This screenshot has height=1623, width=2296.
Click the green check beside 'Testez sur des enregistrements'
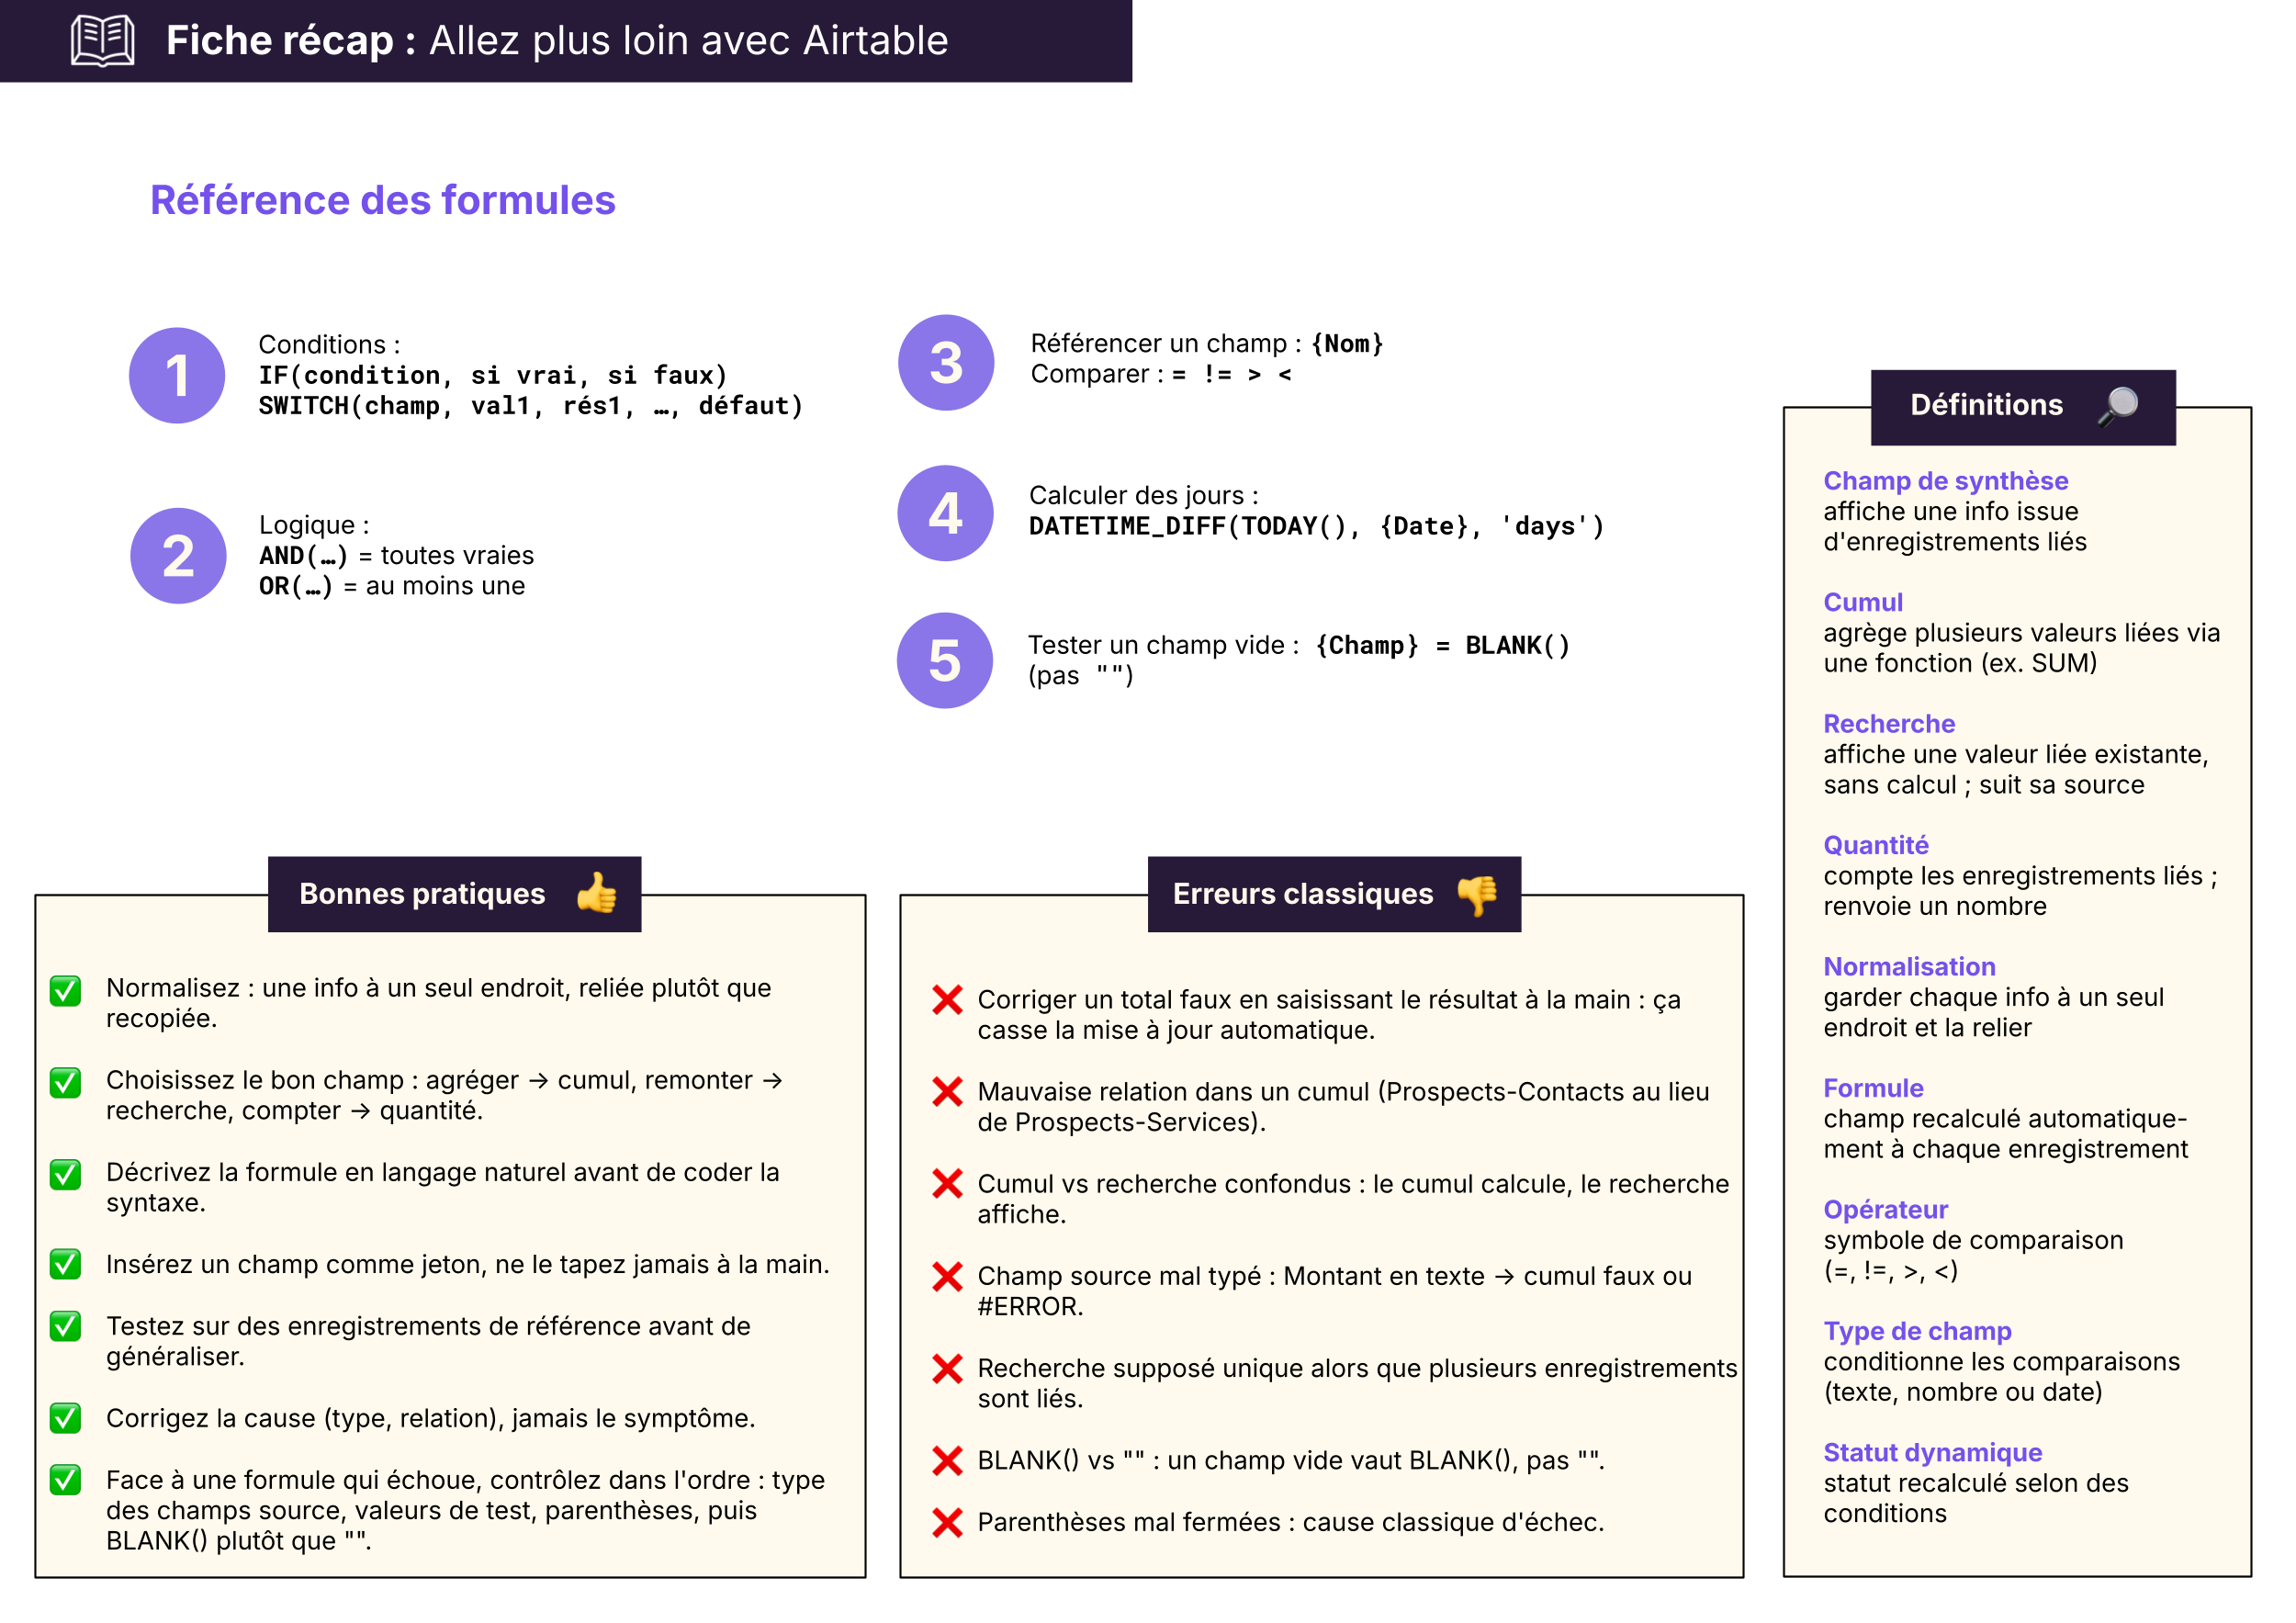pos(66,1327)
